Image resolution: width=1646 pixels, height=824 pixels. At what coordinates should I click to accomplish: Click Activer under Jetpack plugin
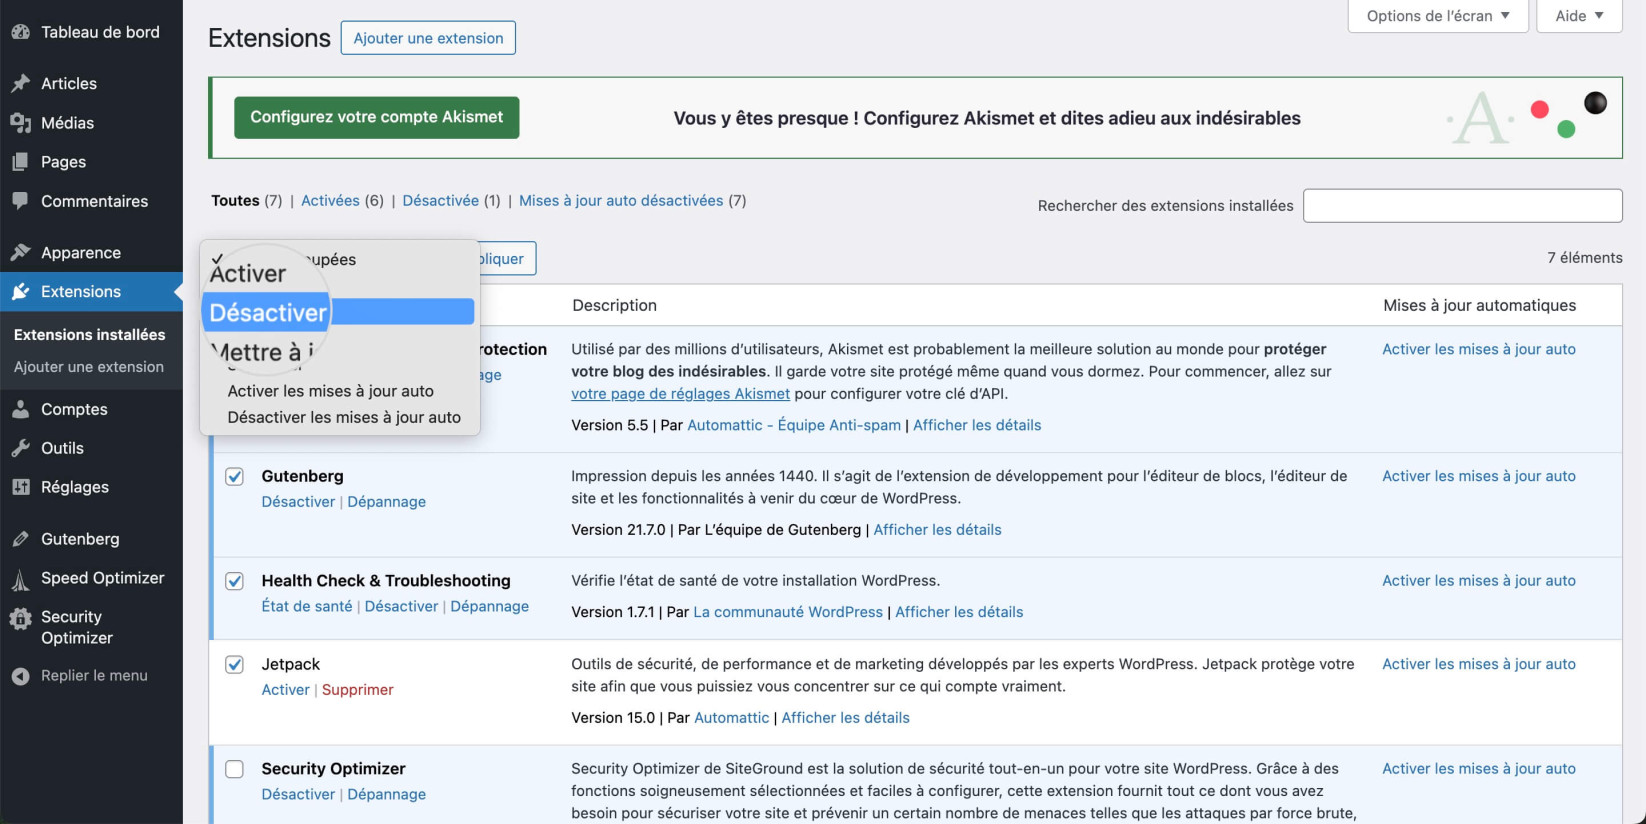click(x=285, y=690)
